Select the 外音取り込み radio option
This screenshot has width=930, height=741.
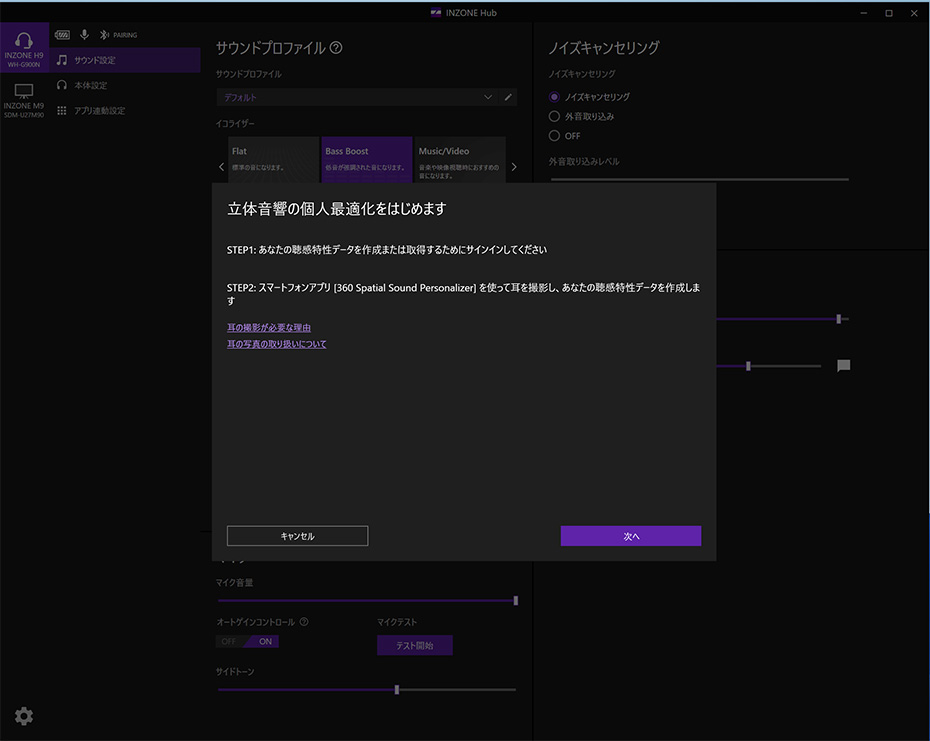pos(555,116)
